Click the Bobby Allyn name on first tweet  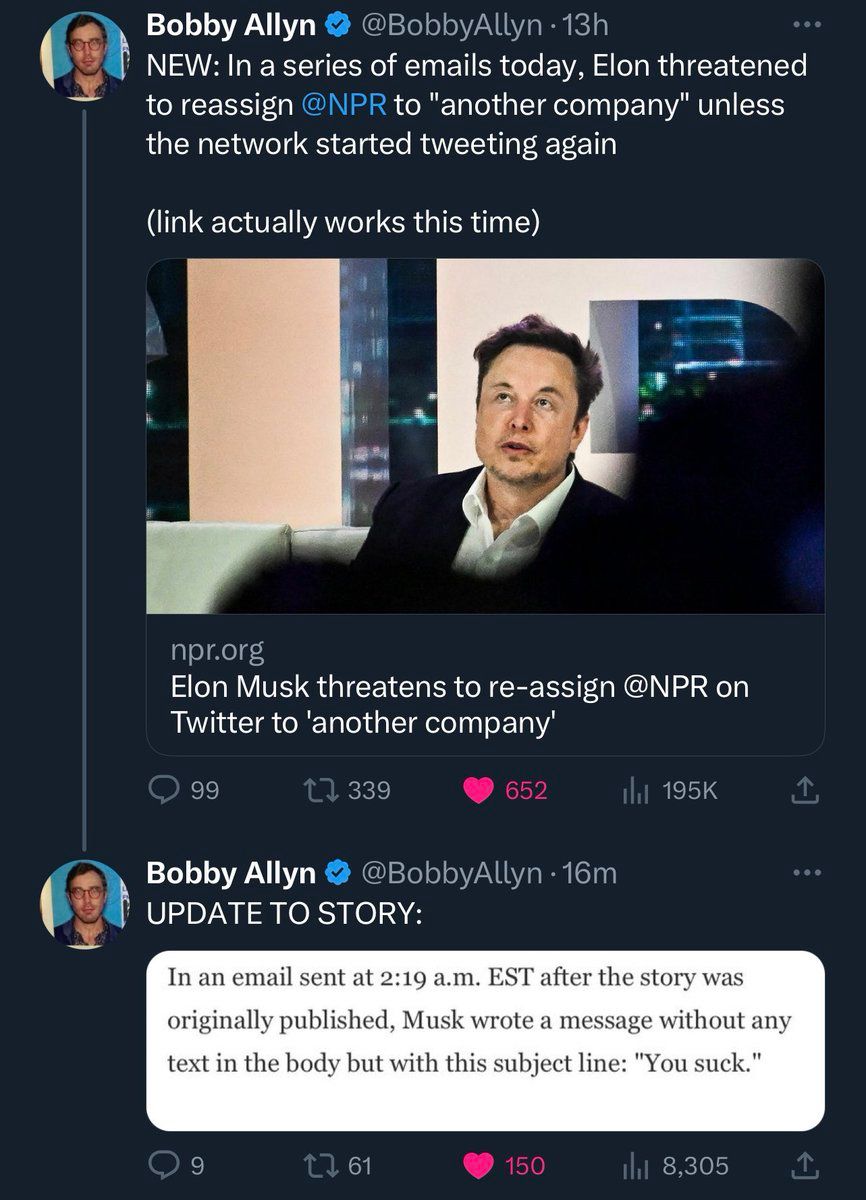230,25
